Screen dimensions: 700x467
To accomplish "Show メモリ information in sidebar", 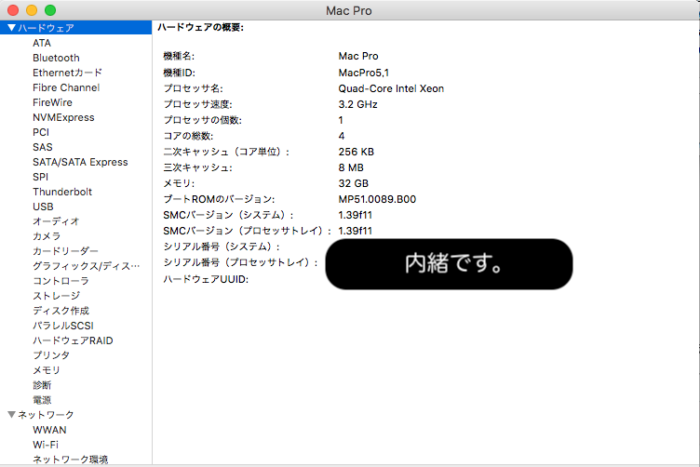I will 46,370.
